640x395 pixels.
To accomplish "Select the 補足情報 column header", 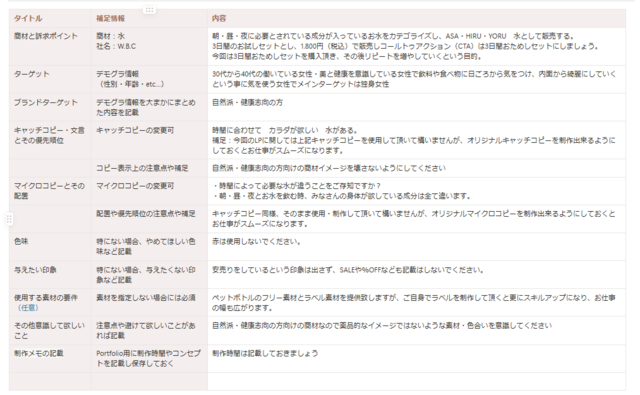I will [149, 18].
